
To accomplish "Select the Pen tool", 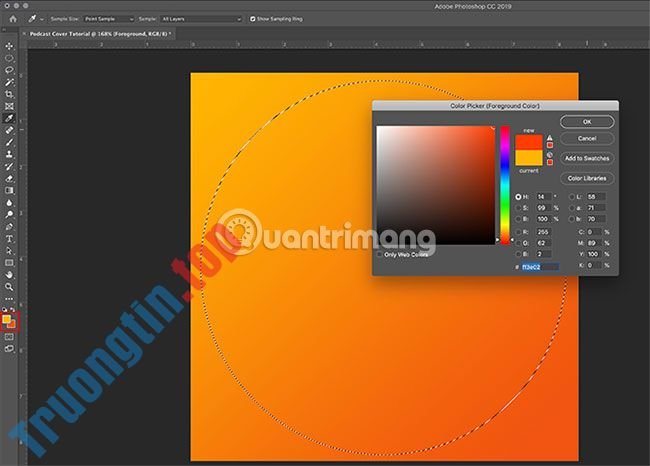I will pyautogui.click(x=9, y=227).
